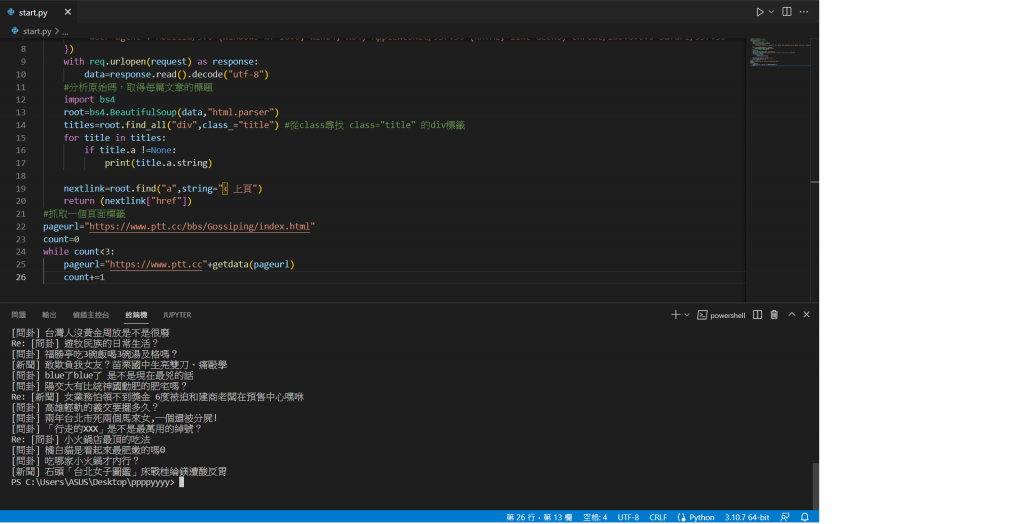Open notifications bell in status bar
This screenshot has height=524, width=1024.
805,517
